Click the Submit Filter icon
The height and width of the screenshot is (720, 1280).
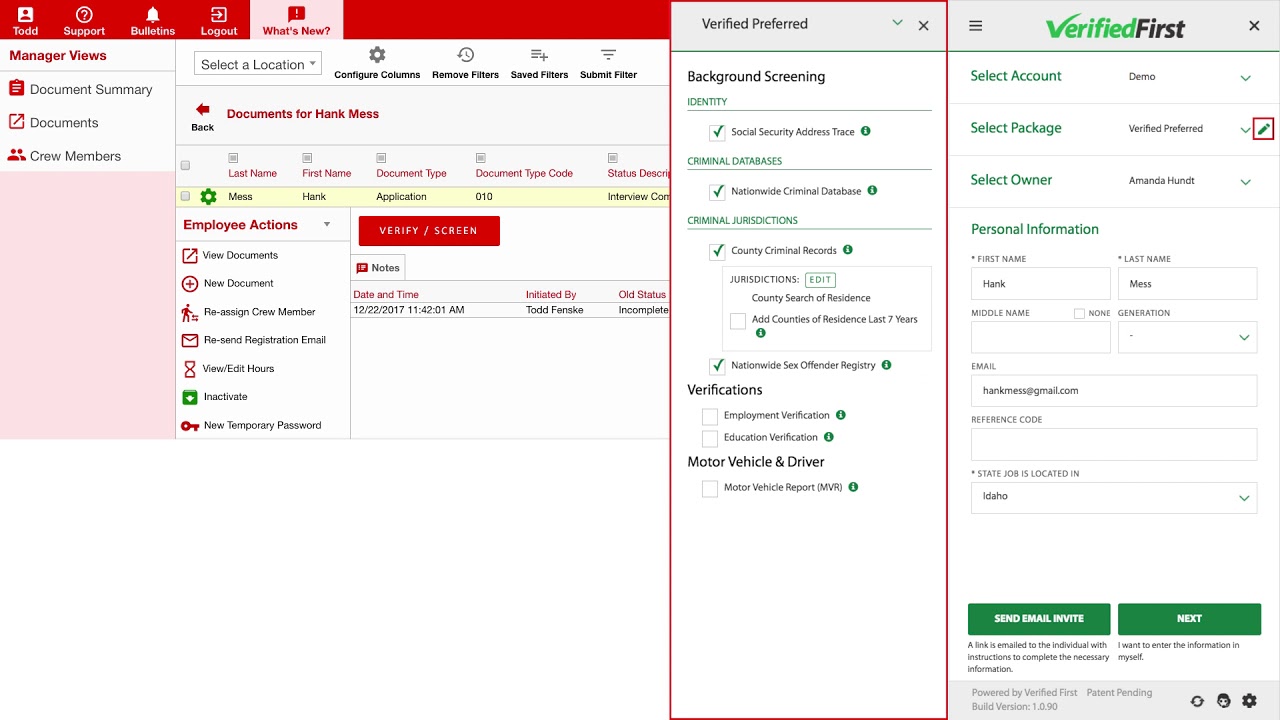(608, 55)
